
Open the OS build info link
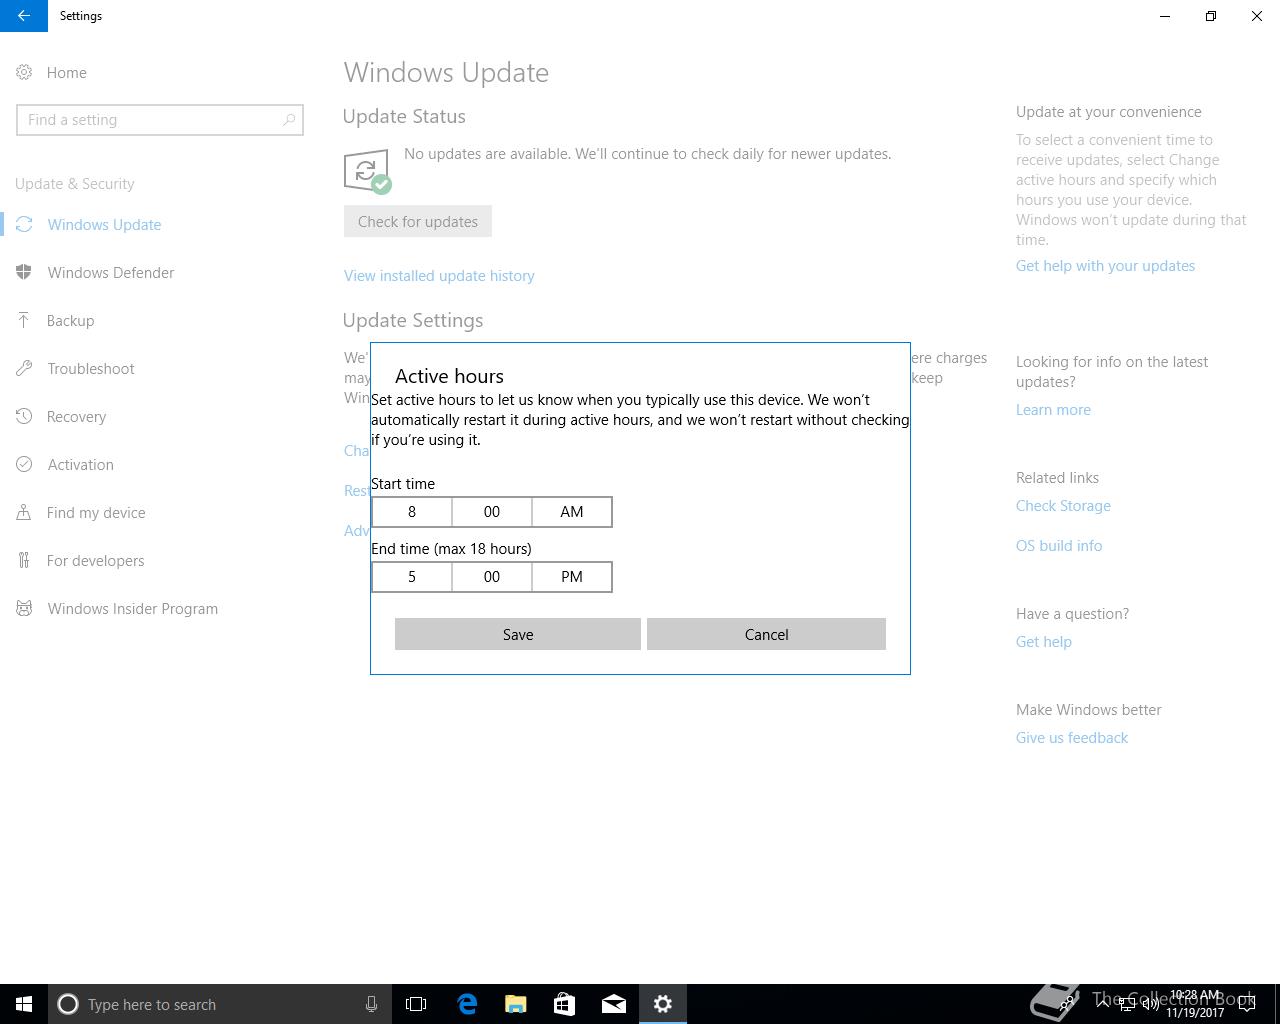tap(1059, 546)
